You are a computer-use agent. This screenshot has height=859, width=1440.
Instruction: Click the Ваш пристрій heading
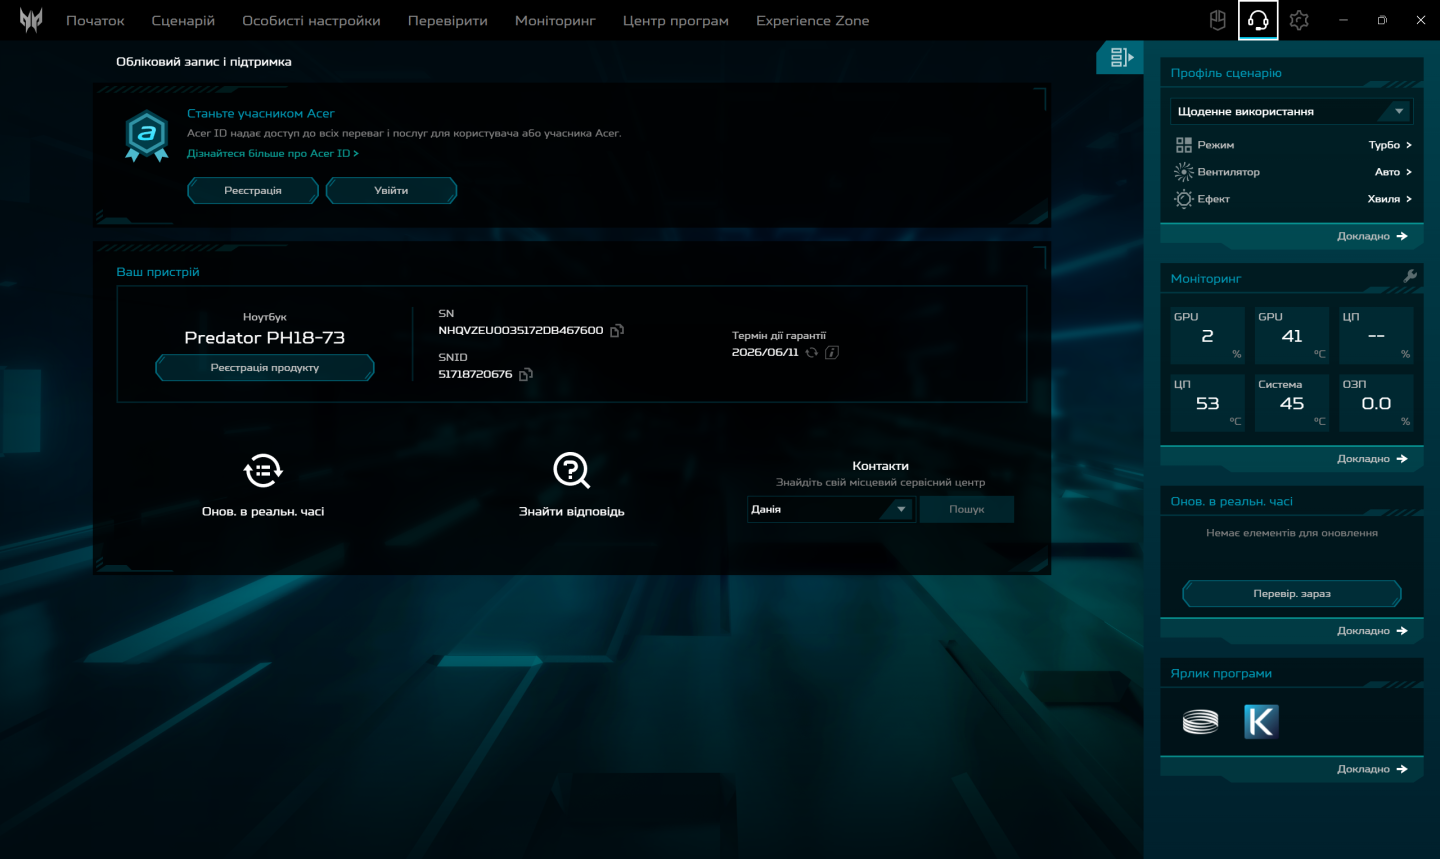(x=158, y=272)
